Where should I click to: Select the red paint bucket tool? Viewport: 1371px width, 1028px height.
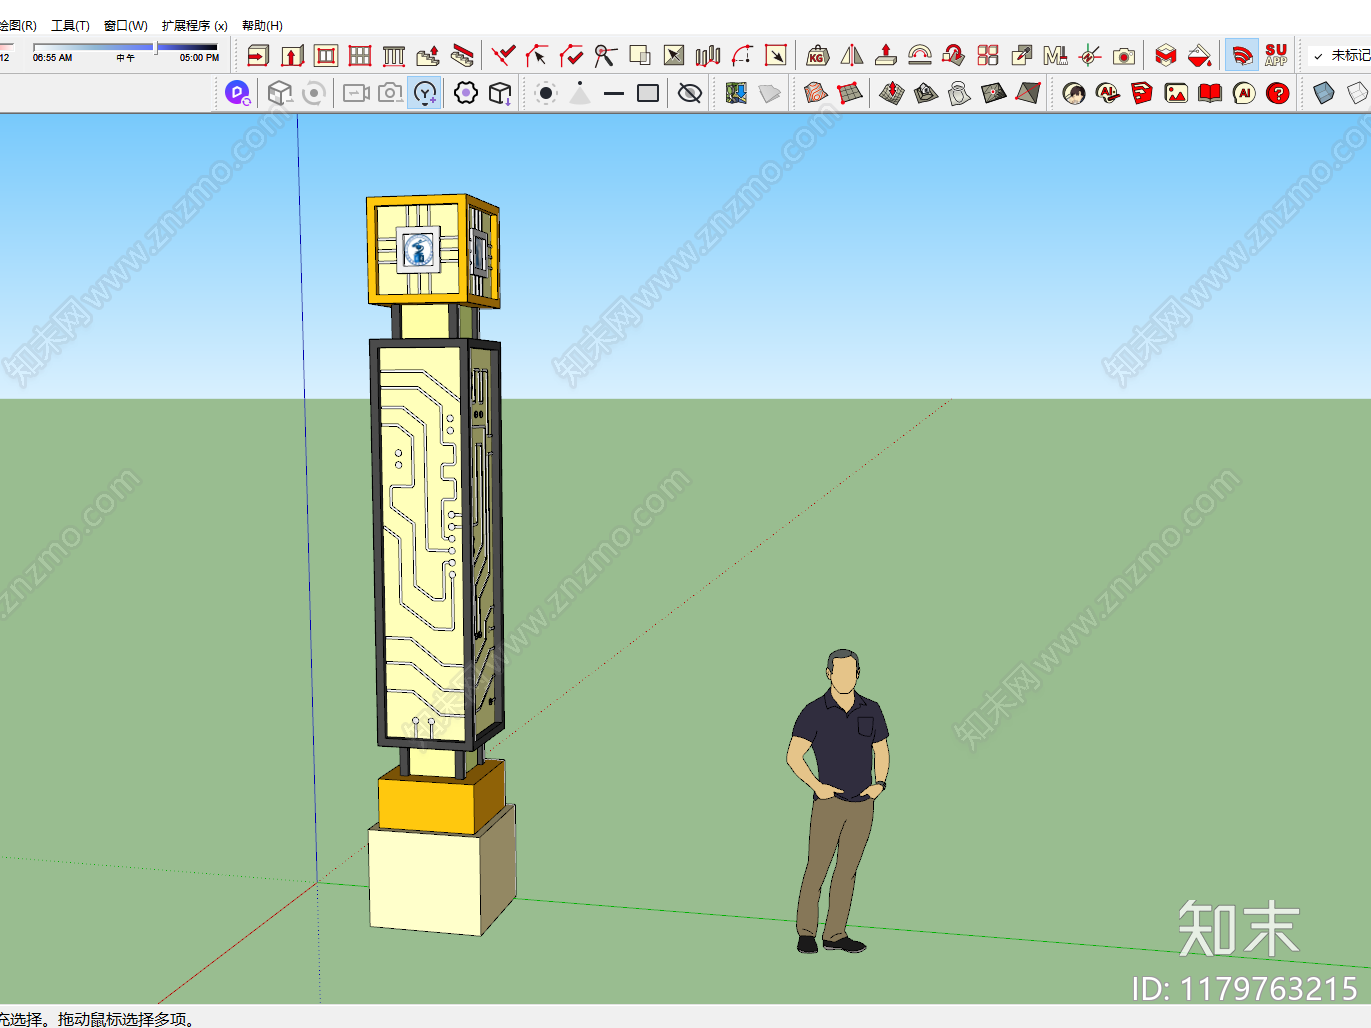tap(1200, 56)
